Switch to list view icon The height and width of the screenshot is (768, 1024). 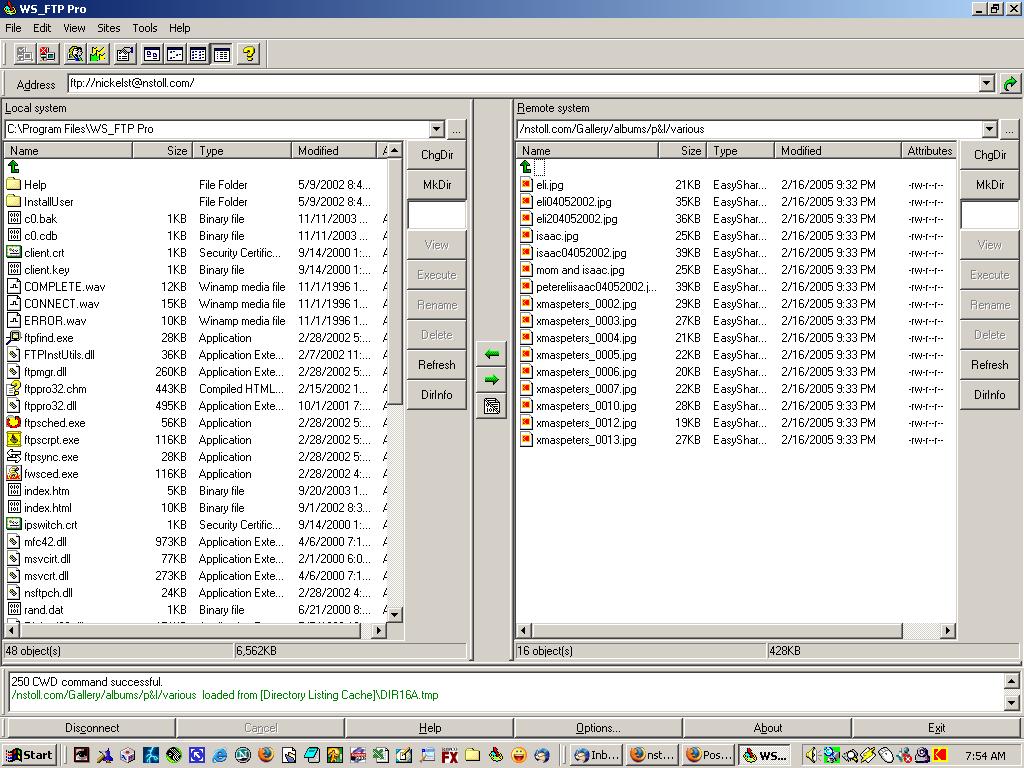pos(198,54)
